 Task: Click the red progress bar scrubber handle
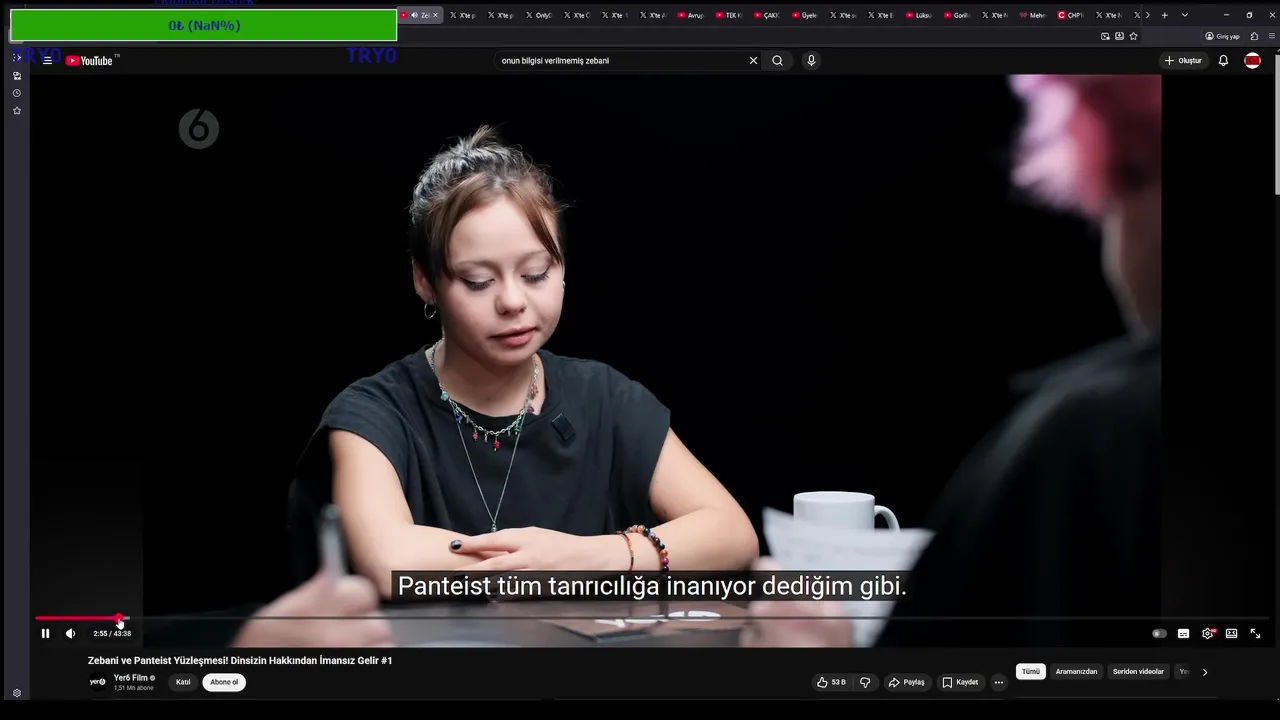pyautogui.click(x=119, y=619)
